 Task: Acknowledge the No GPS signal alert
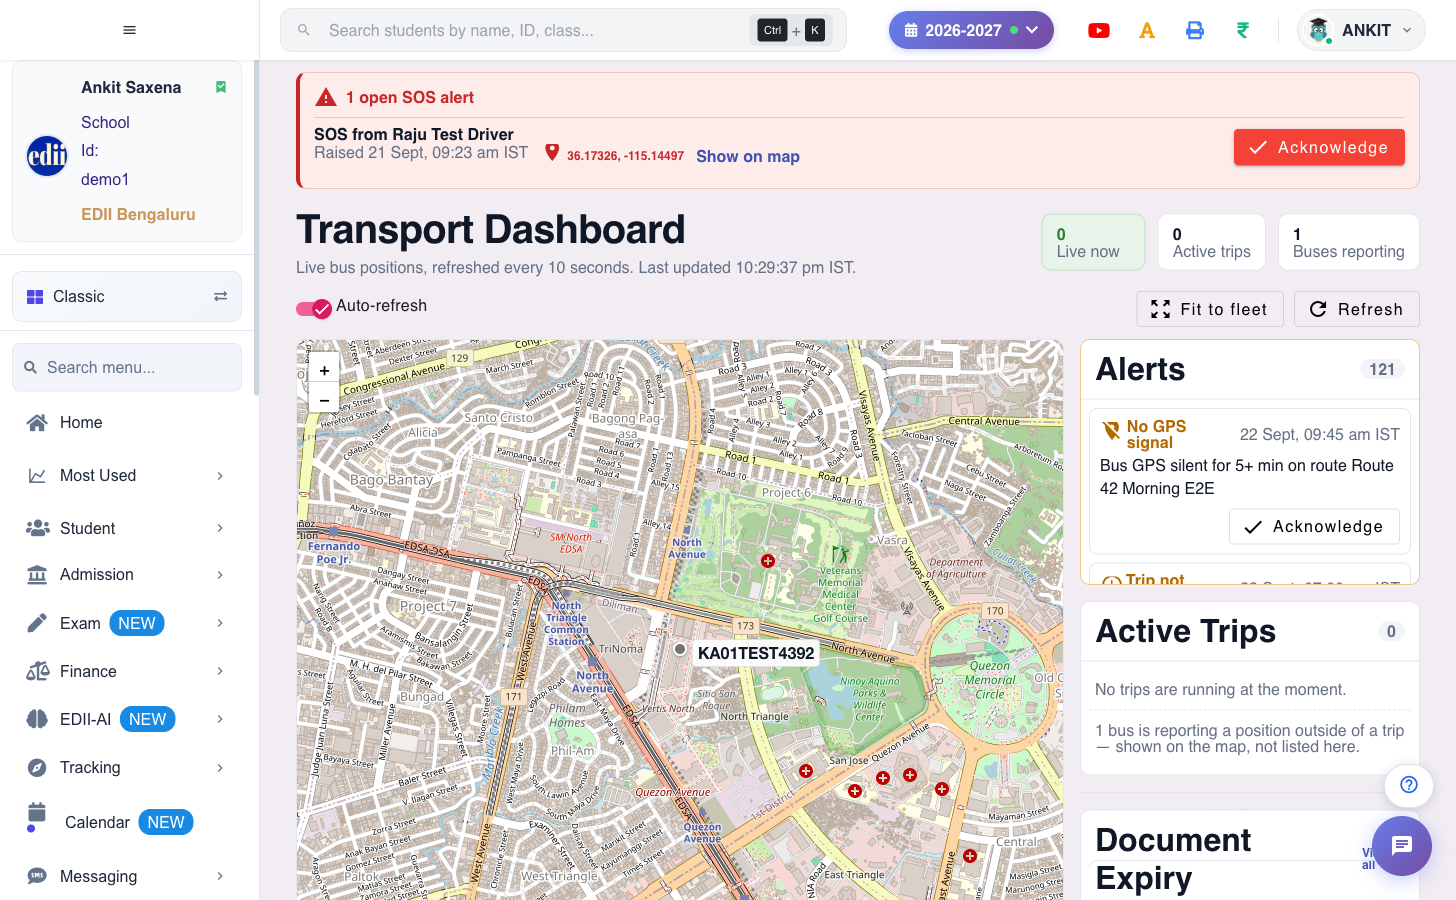tap(1314, 526)
